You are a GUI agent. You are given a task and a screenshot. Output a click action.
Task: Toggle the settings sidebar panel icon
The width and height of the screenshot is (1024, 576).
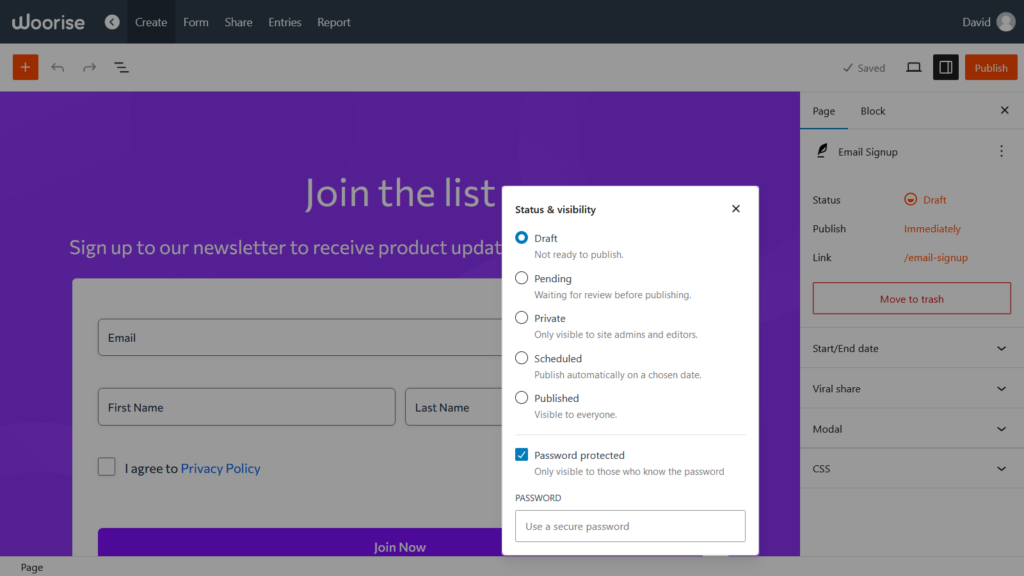[946, 67]
